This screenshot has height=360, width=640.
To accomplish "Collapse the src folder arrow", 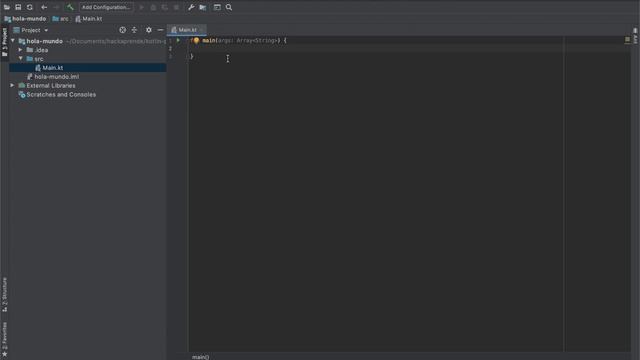I will [21, 59].
